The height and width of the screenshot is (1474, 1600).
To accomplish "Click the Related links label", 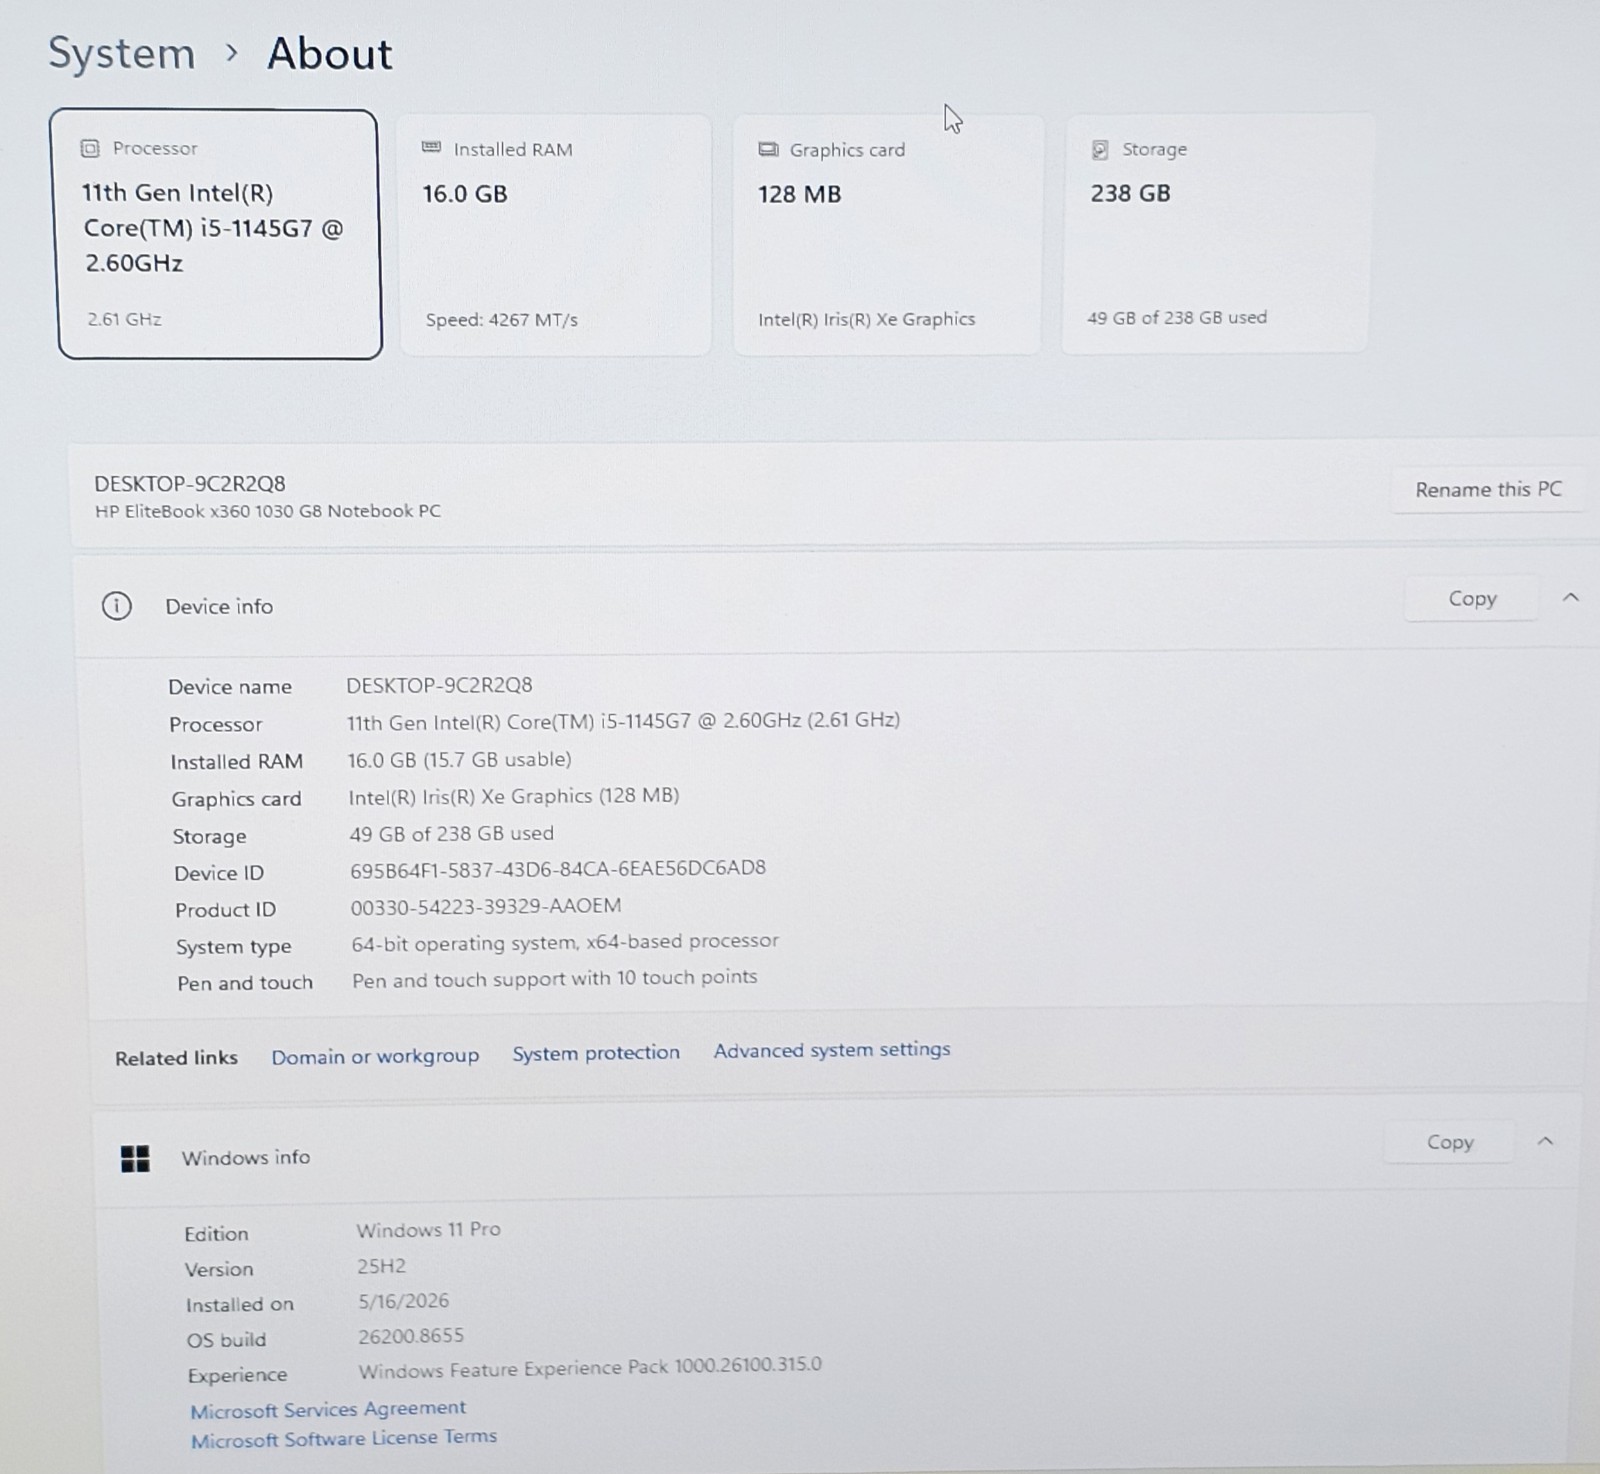I will 176,1058.
